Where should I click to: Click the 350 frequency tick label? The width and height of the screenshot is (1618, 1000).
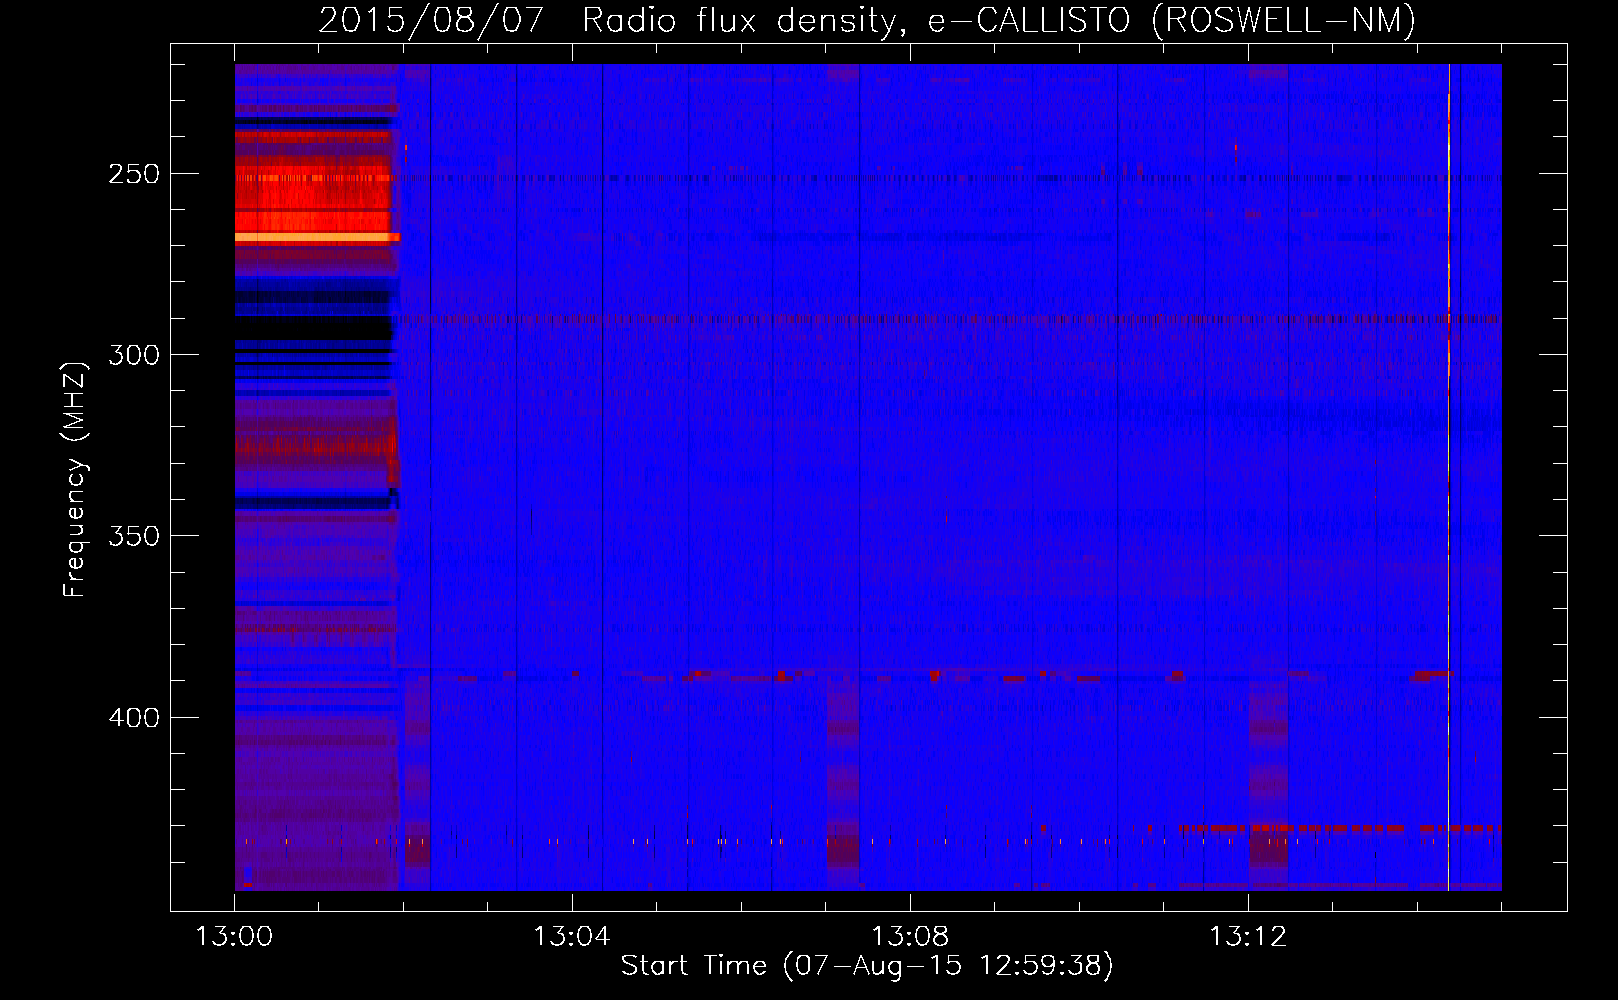point(134,536)
